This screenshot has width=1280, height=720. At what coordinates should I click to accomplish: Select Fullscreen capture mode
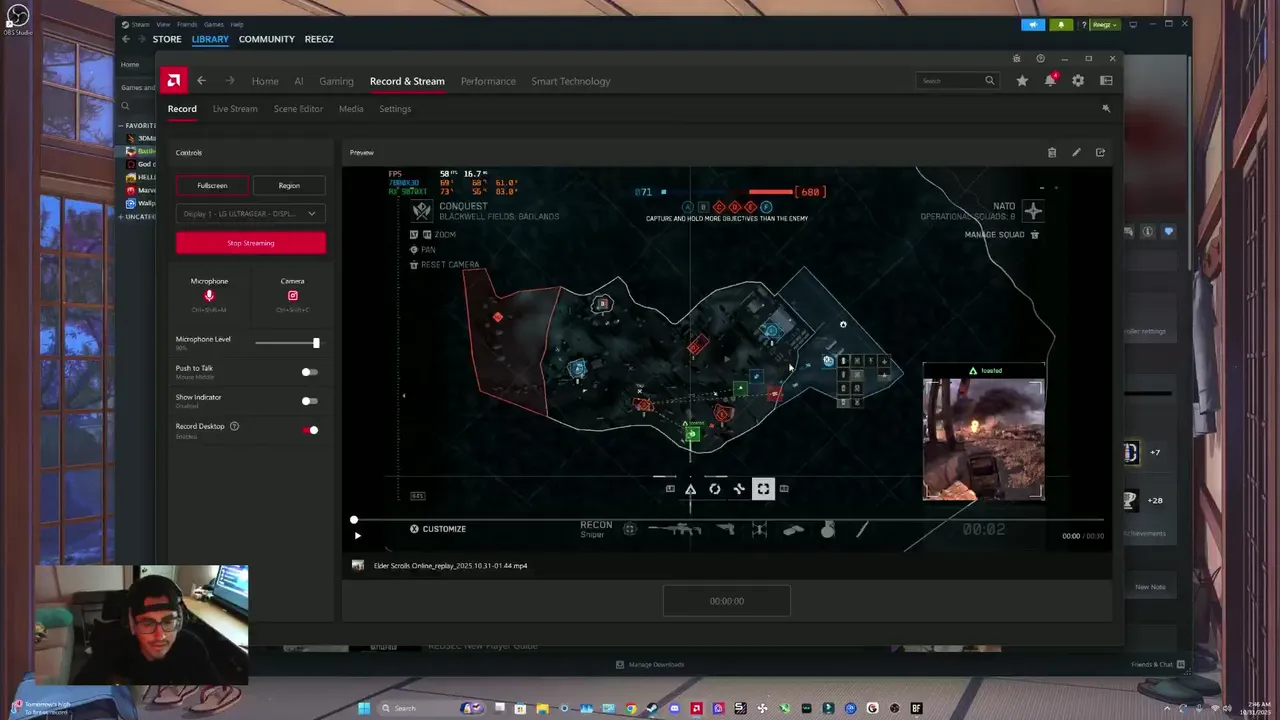(212, 185)
